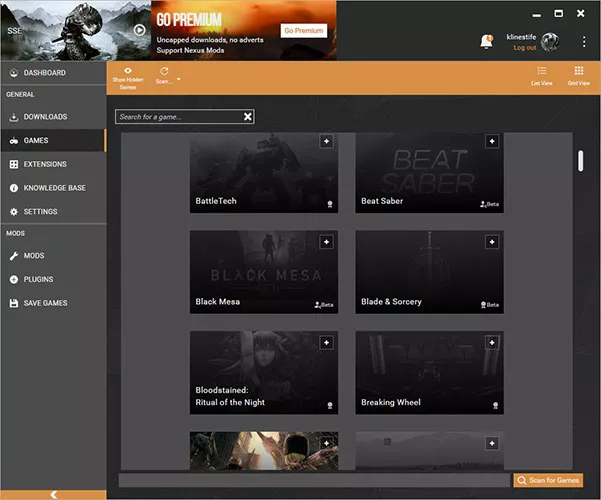Viewport: 601px width, 500px height.
Task: Open klinestife profile avatar
Action: (550, 42)
